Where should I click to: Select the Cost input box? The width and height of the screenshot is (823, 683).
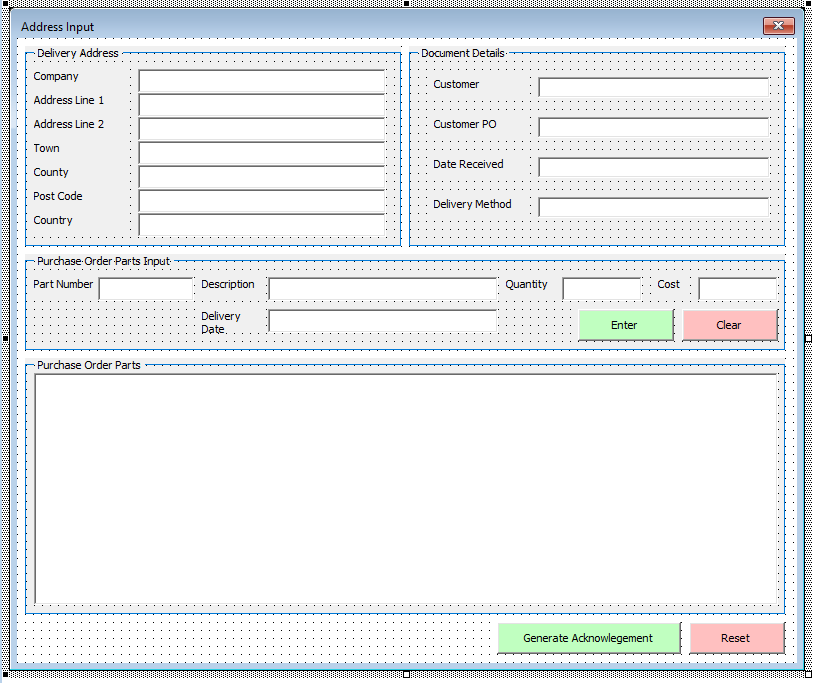738,288
